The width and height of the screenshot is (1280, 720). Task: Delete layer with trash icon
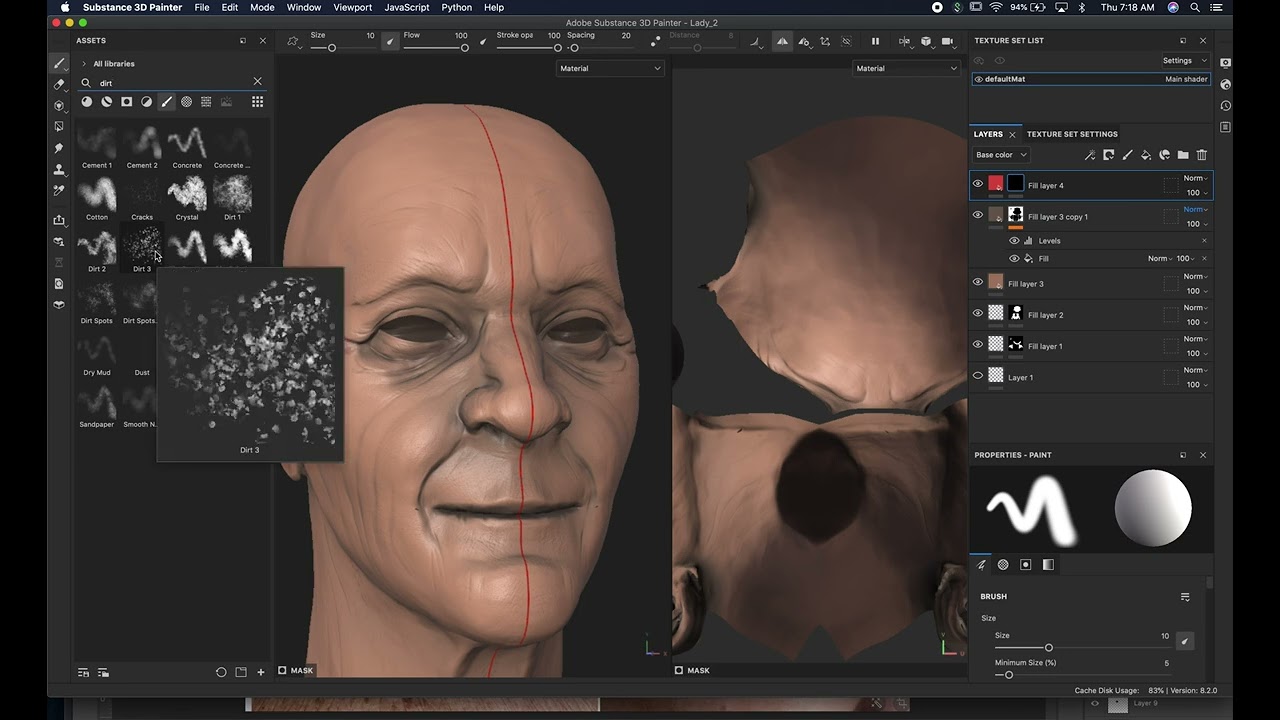click(1202, 155)
